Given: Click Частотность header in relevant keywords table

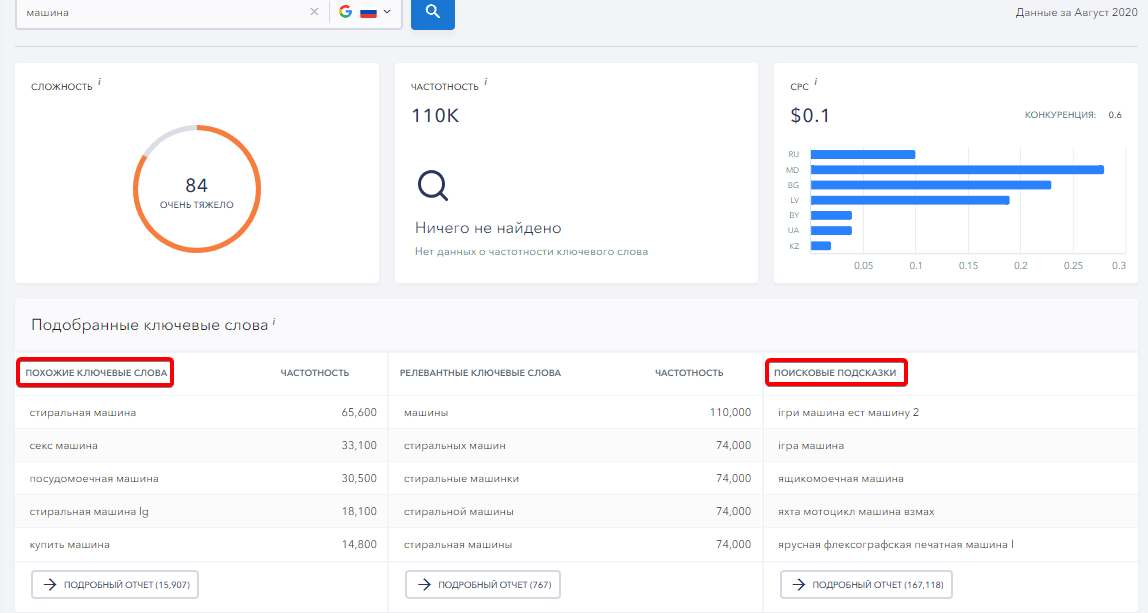Looking at the screenshot, I should 689,373.
